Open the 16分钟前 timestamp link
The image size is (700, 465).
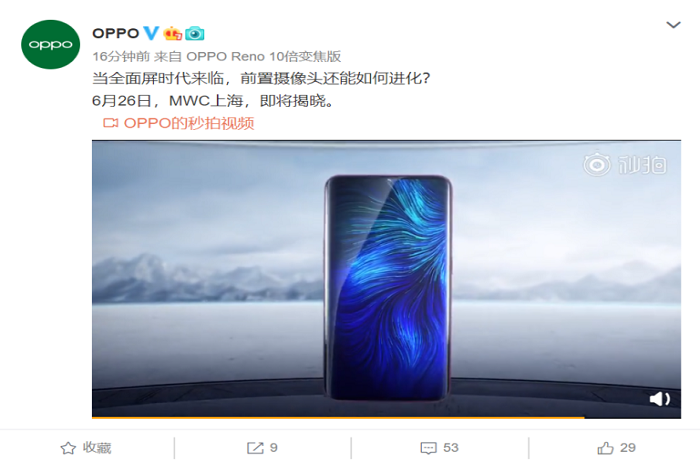point(121,56)
